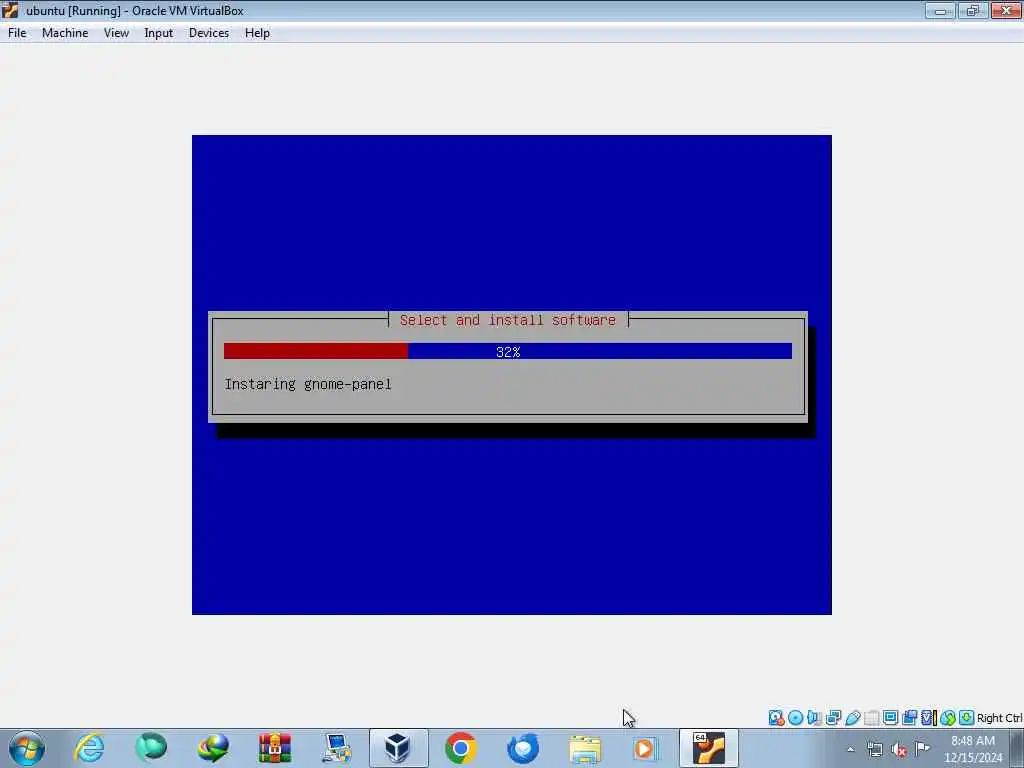Screen dimensions: 1024x768
Task: Click the 'Select and install software' title
Action: pyautogui.click(x=507, y=320)
